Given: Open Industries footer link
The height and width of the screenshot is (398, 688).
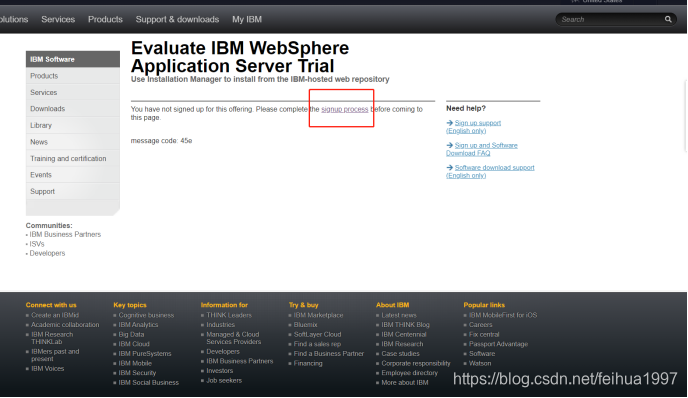Looking at the screenshot, I should click(x=220, y=325).
